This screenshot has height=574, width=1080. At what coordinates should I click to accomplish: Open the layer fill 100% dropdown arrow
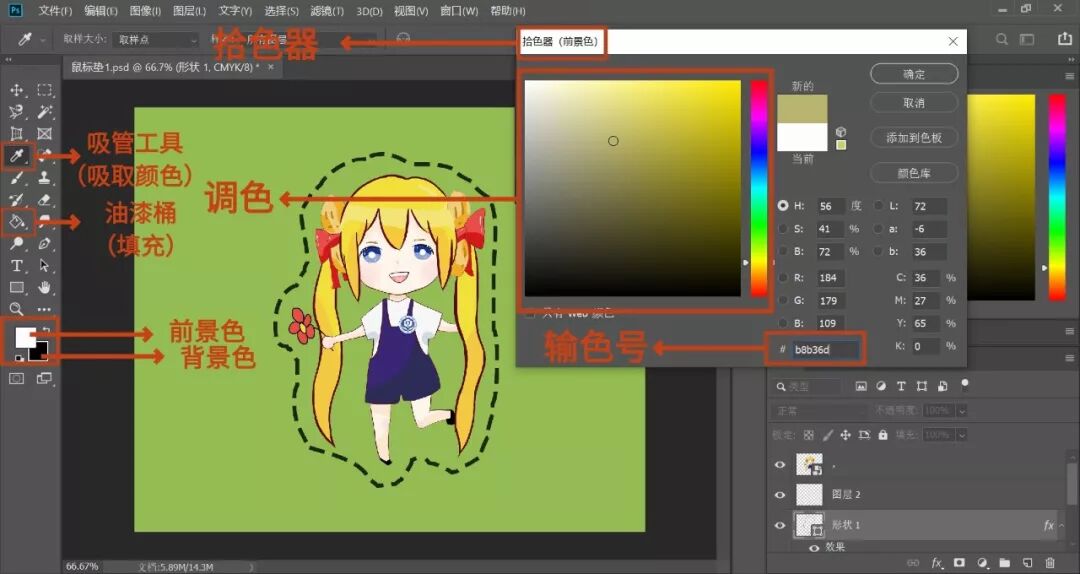click(x=962, y=435)
